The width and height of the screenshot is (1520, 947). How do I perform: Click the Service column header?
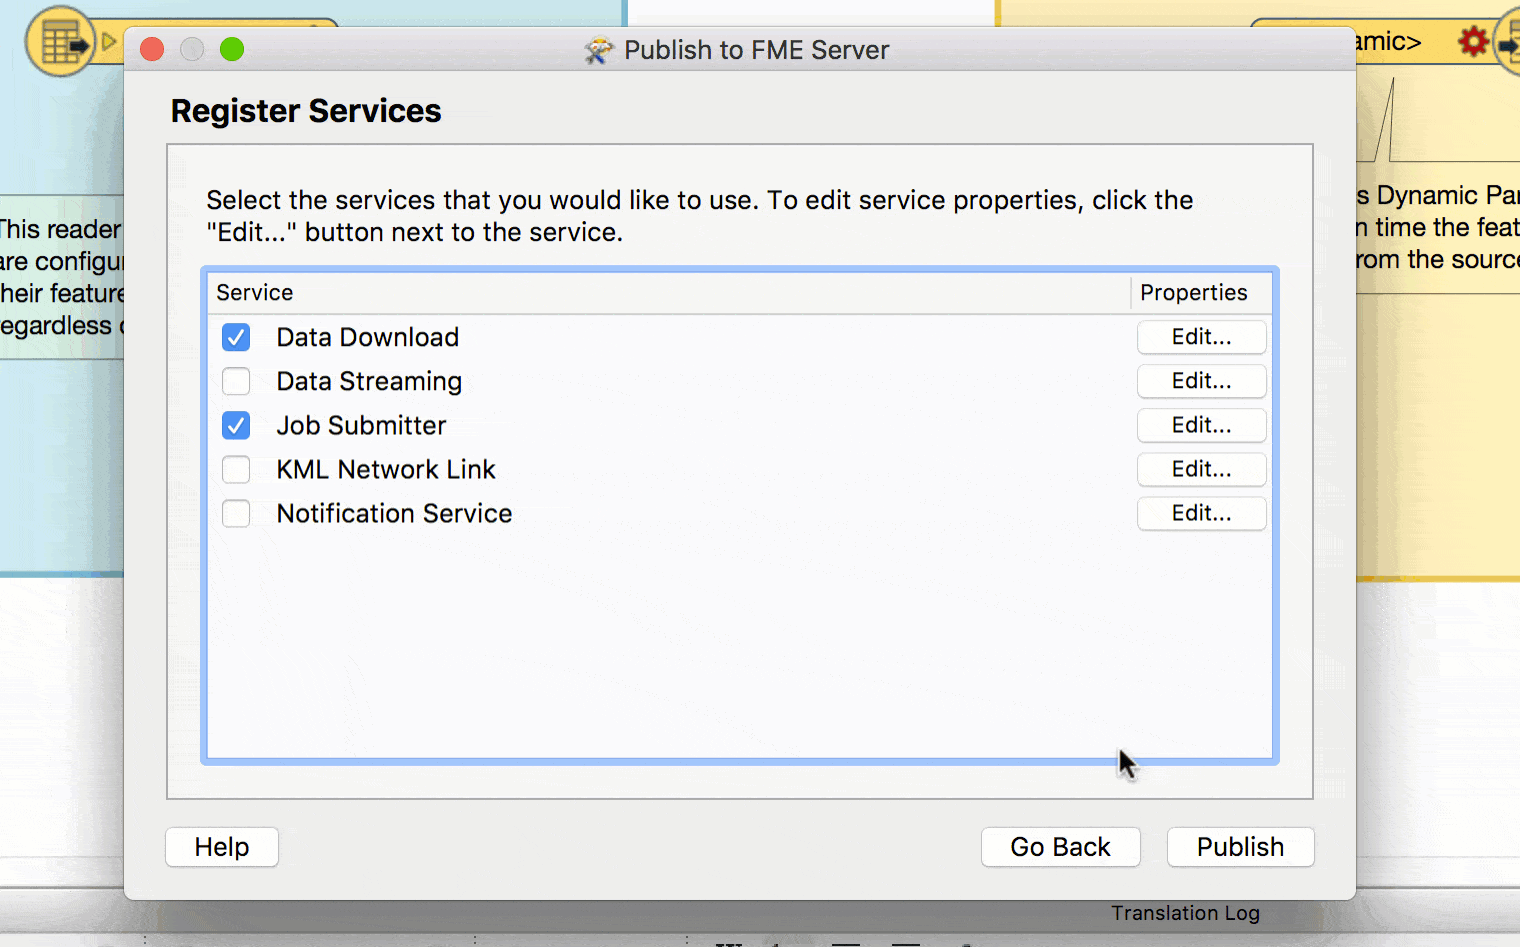click(669, 293)
